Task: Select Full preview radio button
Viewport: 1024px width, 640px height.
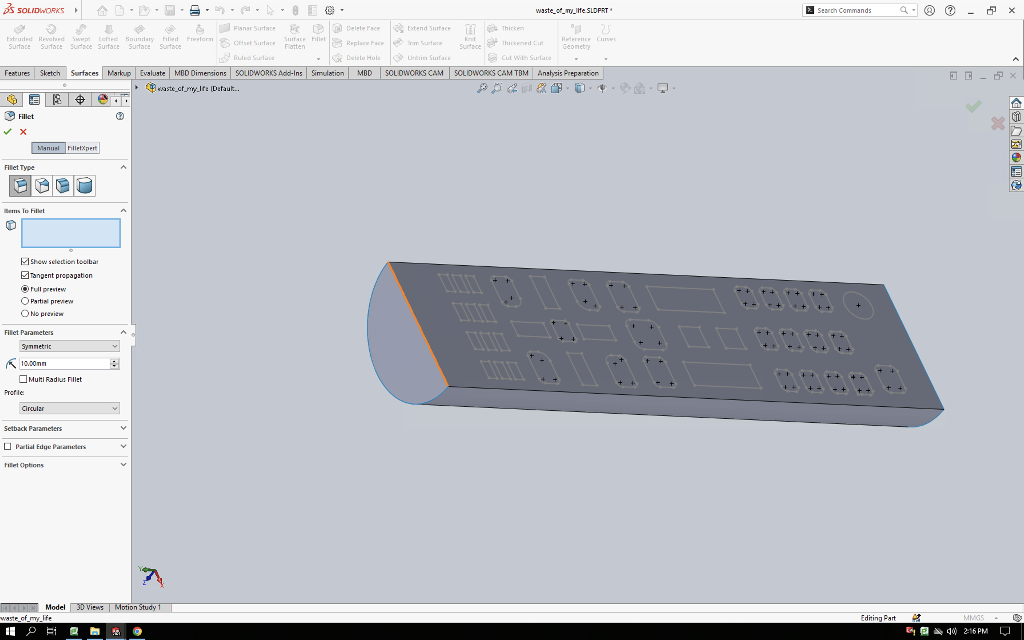Action: click(x=25, y=289)
